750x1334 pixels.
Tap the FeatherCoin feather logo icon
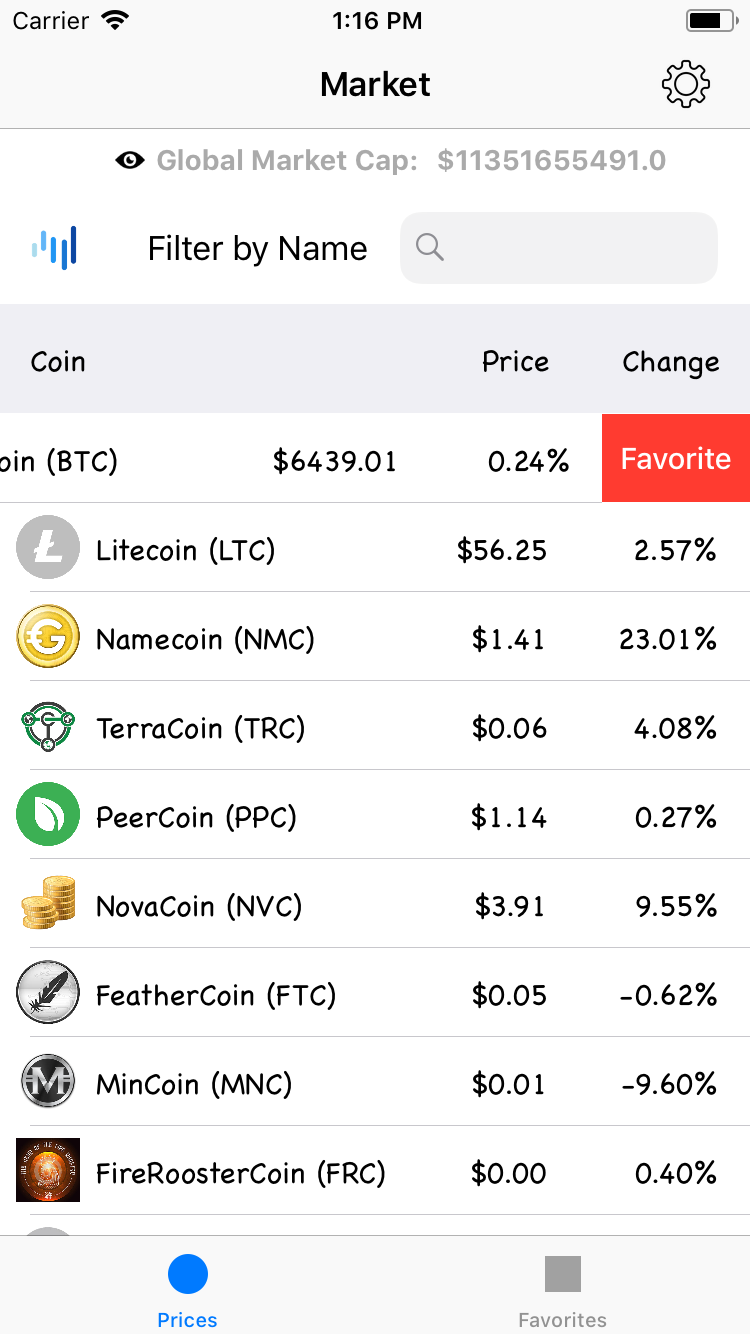point(48,993)
